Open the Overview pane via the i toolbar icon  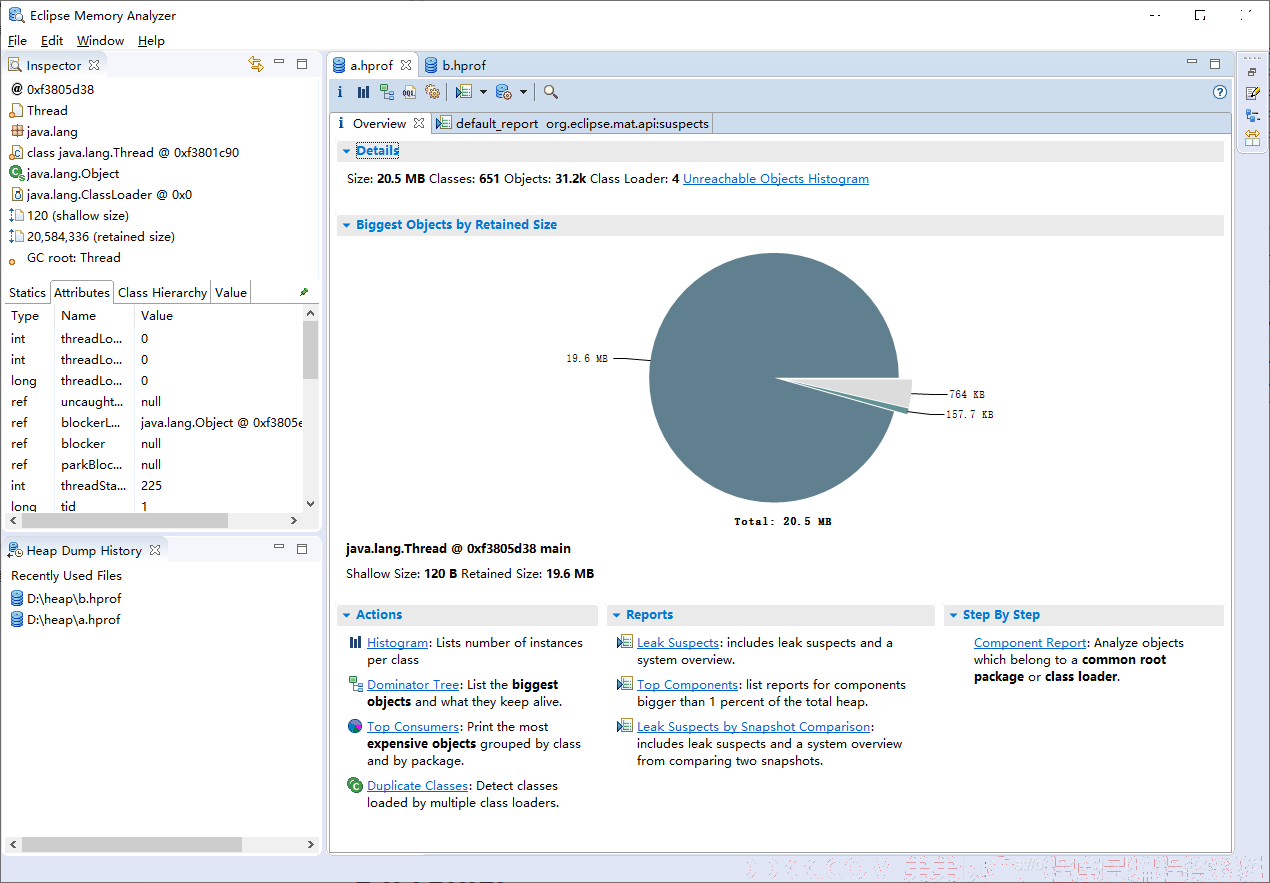tap(340, 92)
